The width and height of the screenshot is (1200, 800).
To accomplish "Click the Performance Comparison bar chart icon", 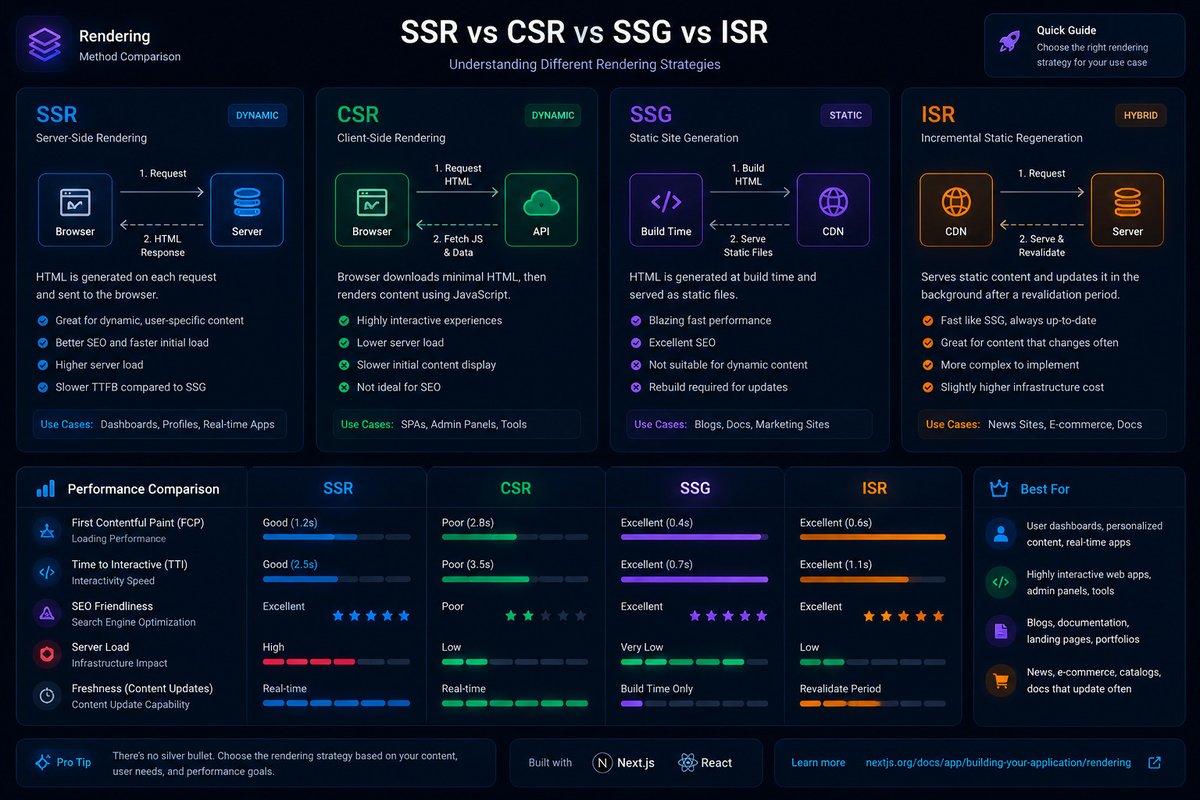I will (46, 489).
